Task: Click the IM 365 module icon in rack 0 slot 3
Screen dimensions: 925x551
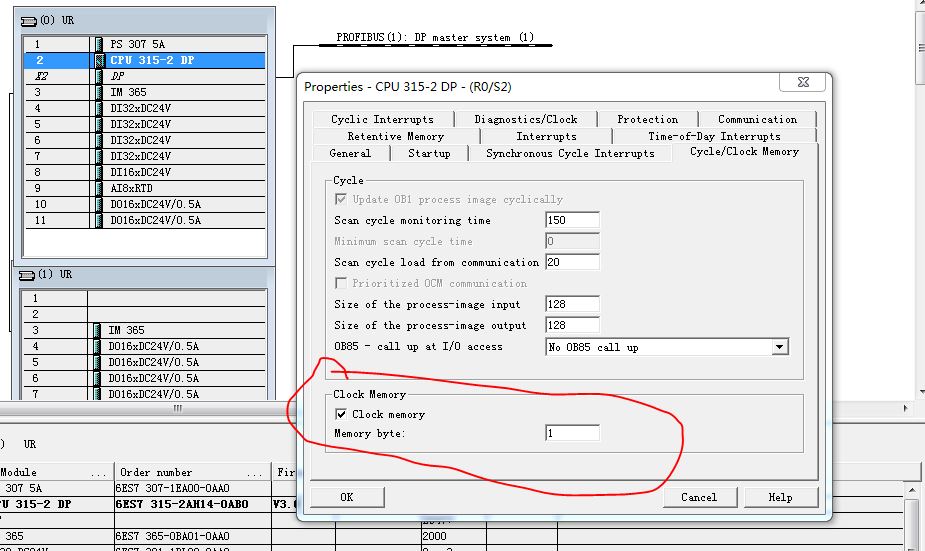Action: click(99, 92)
